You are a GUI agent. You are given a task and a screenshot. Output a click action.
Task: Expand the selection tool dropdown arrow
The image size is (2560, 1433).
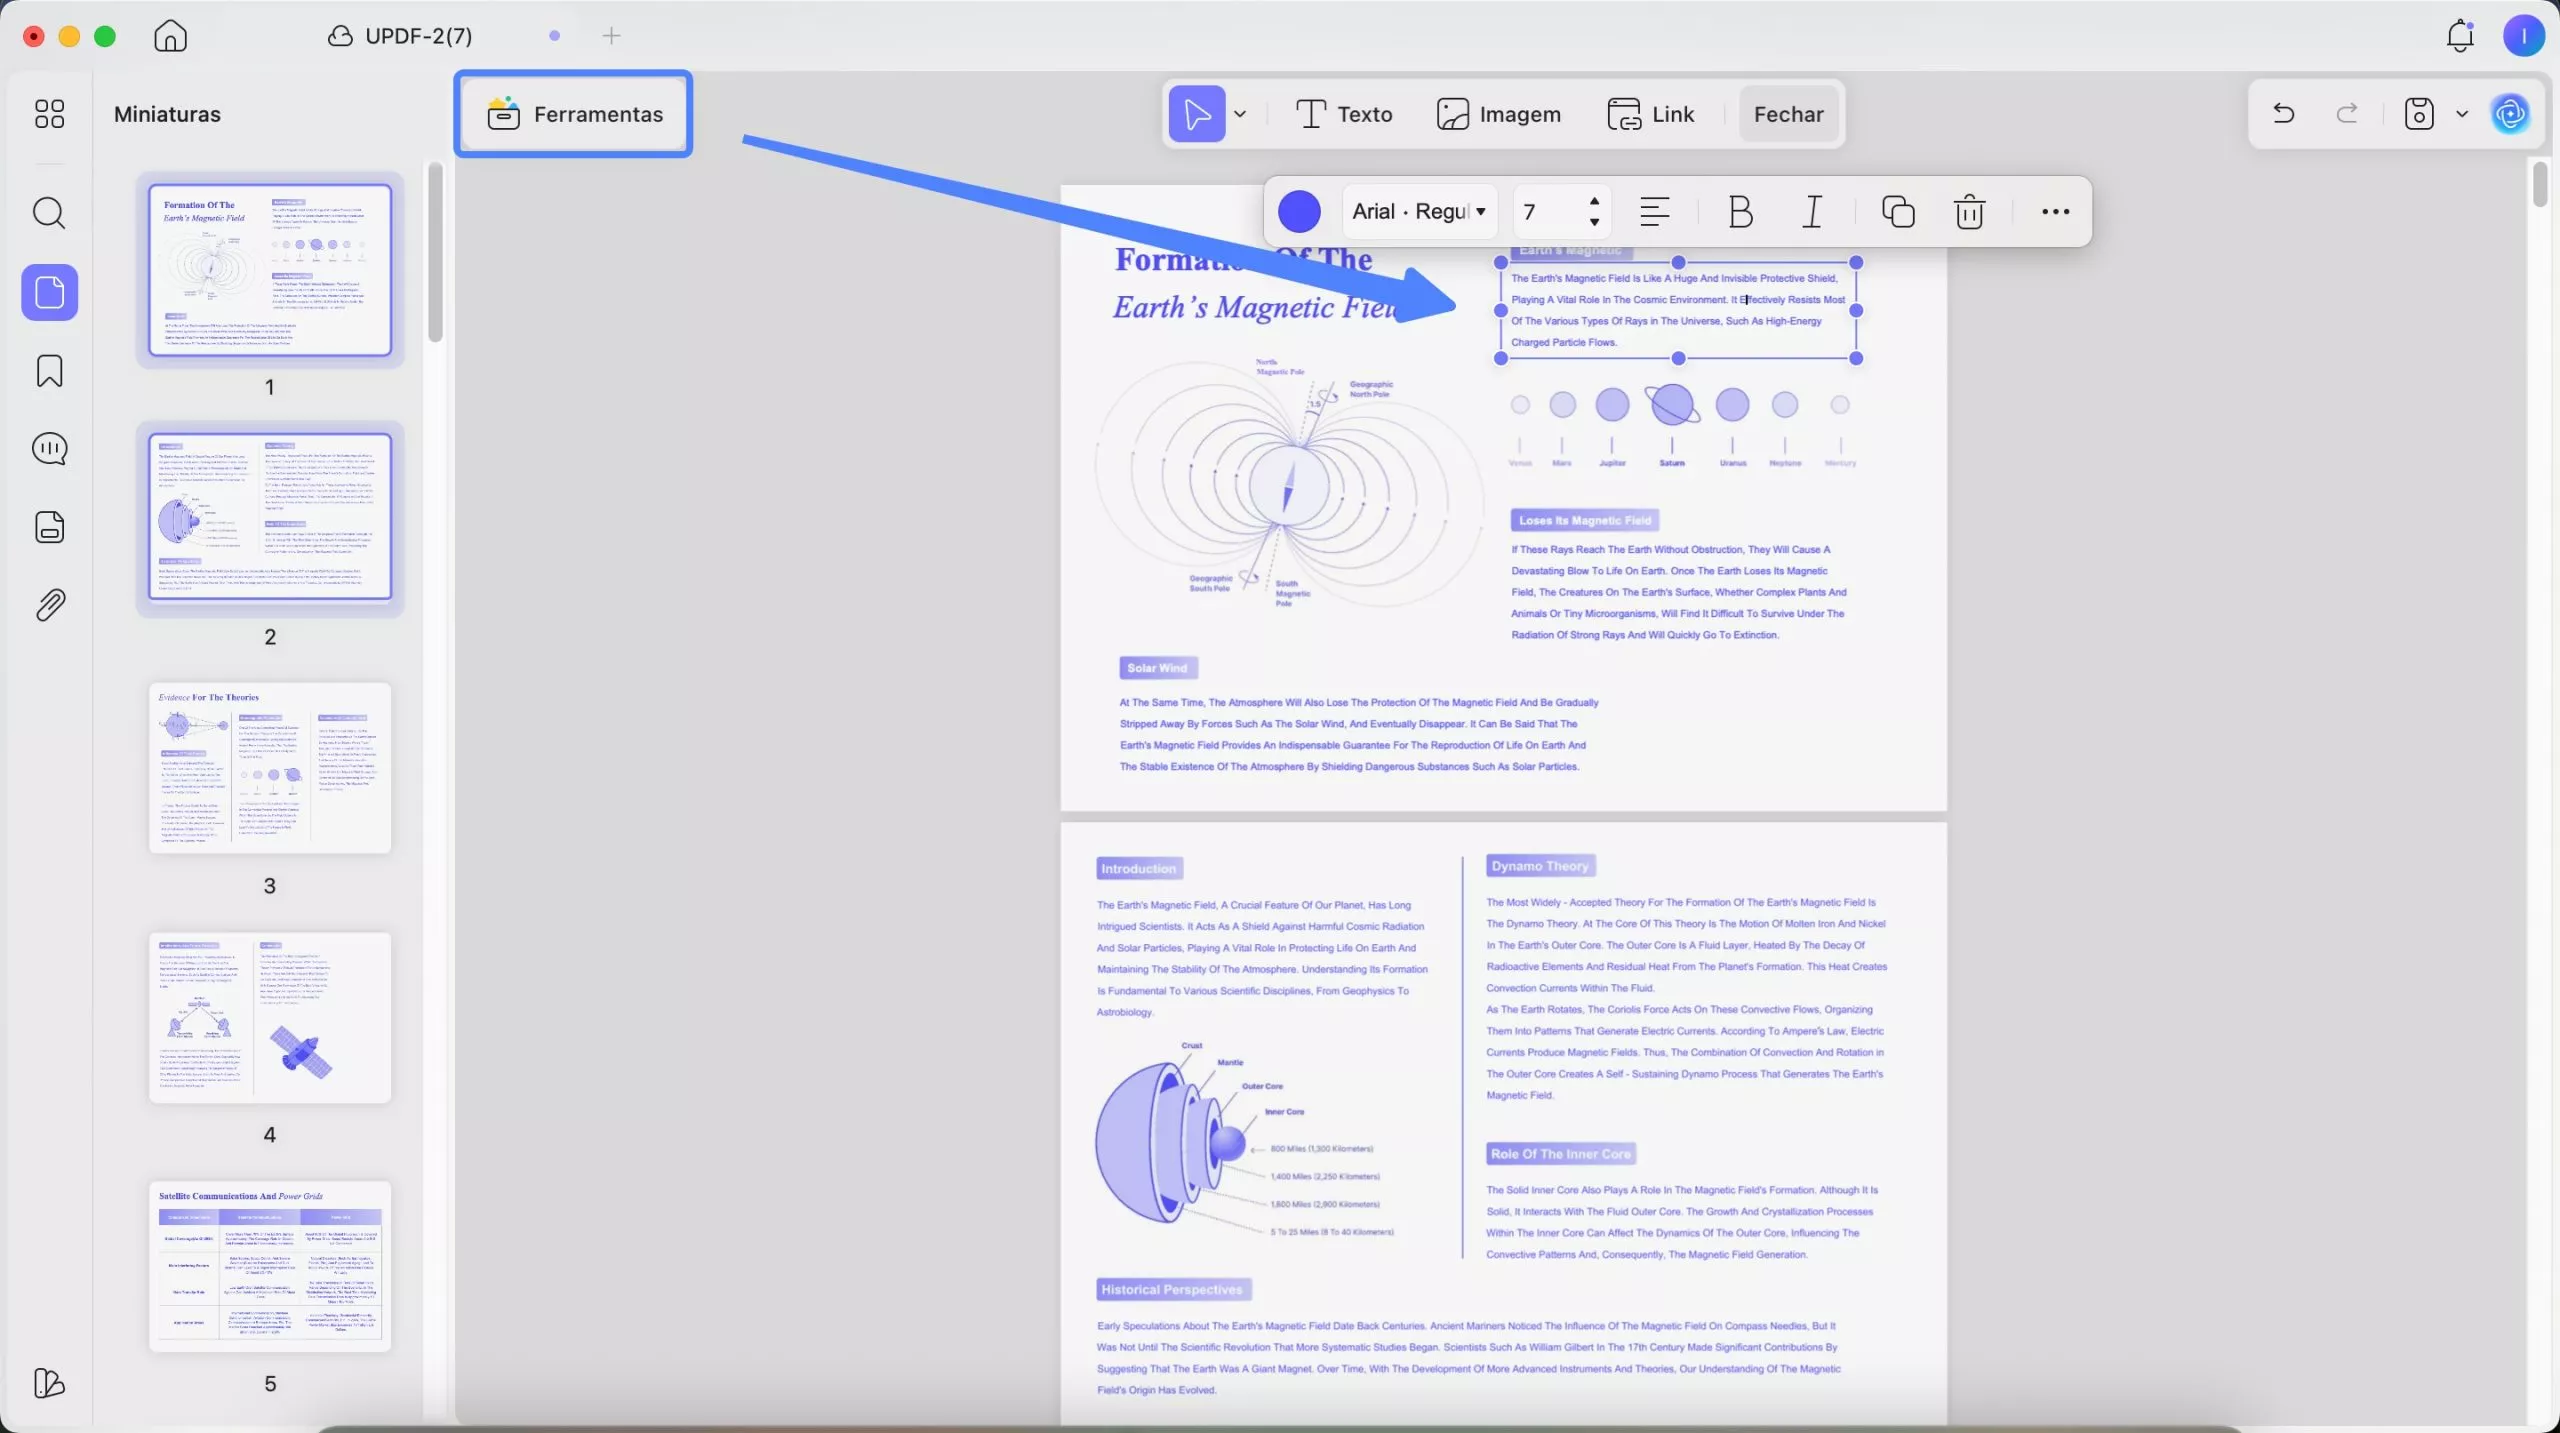click(x=1240, y=114)
